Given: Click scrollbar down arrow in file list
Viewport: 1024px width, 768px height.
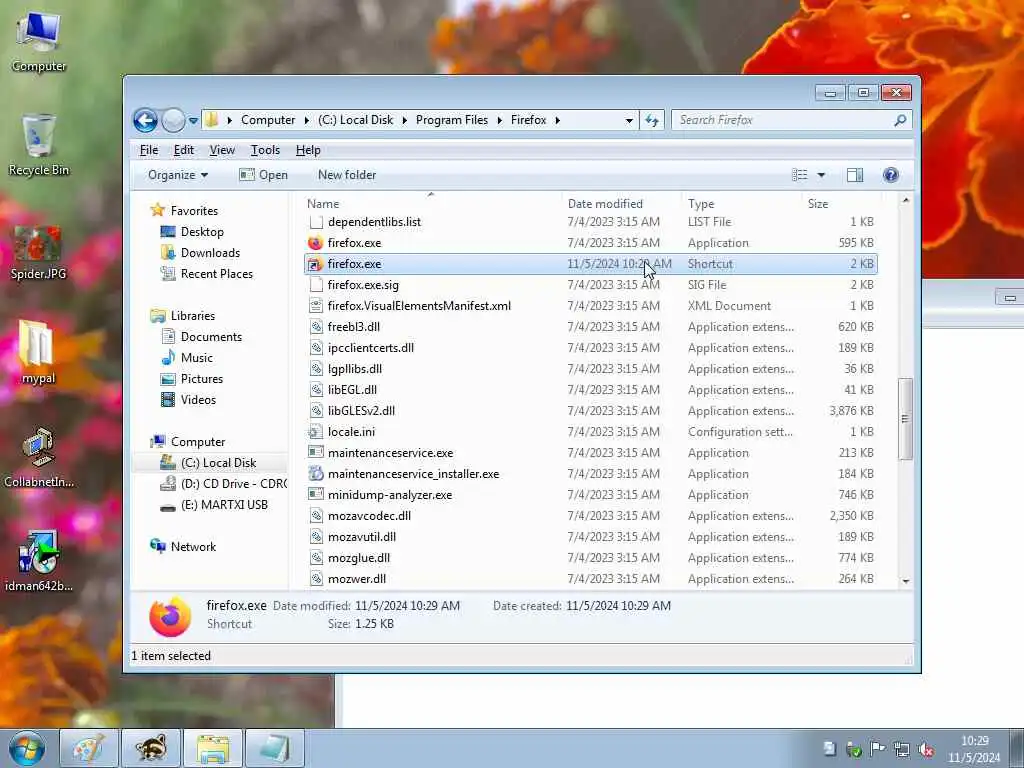Looking at the screenshot, I should pyautogui.click(x=905, y=581).
